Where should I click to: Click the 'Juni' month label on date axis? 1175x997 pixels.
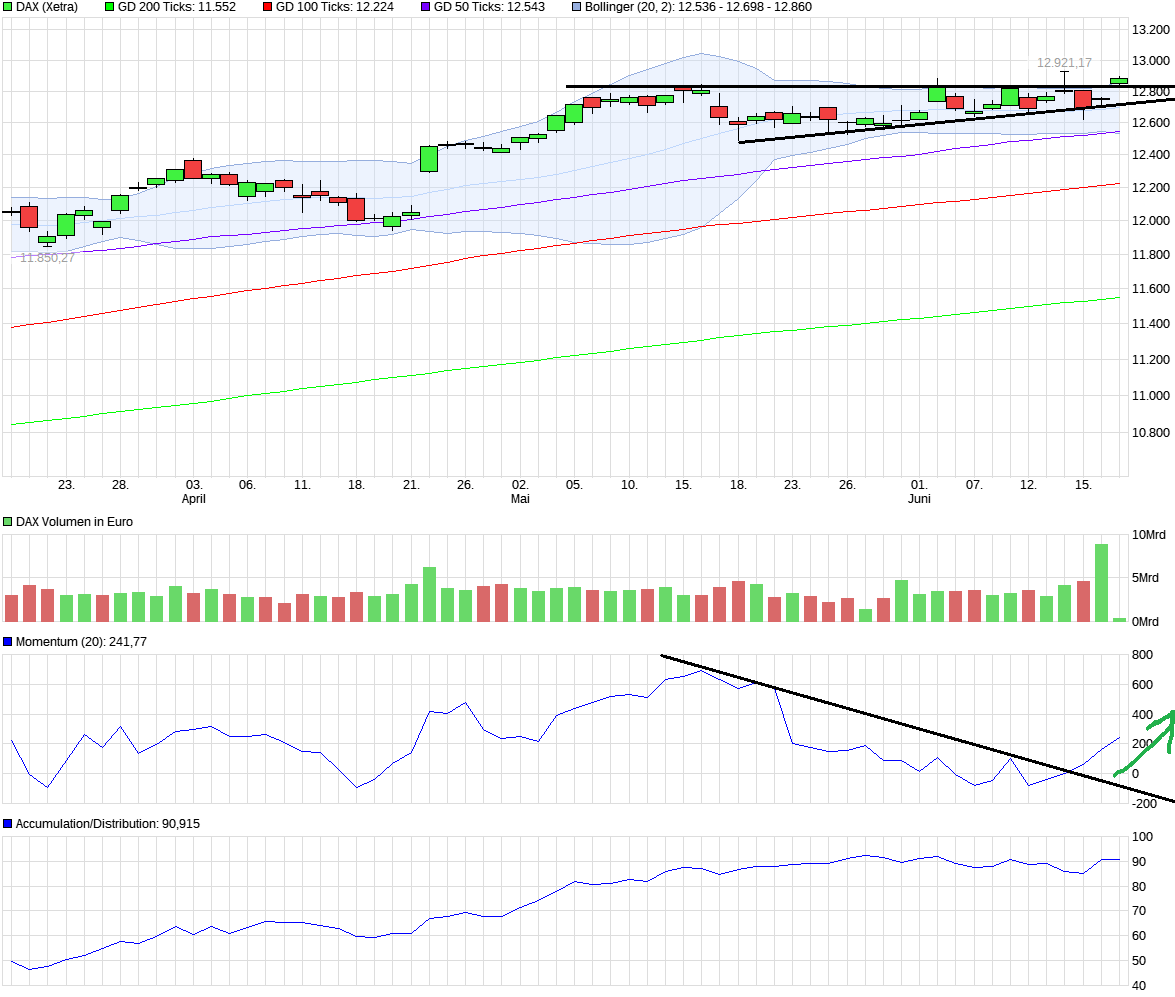(919, 498)
